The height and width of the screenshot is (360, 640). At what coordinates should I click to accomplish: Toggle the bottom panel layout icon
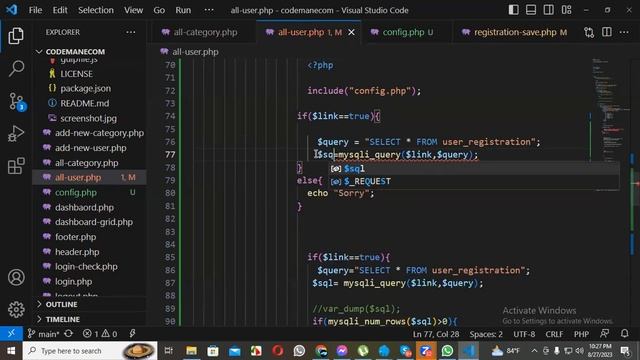[x=531, y=10]
